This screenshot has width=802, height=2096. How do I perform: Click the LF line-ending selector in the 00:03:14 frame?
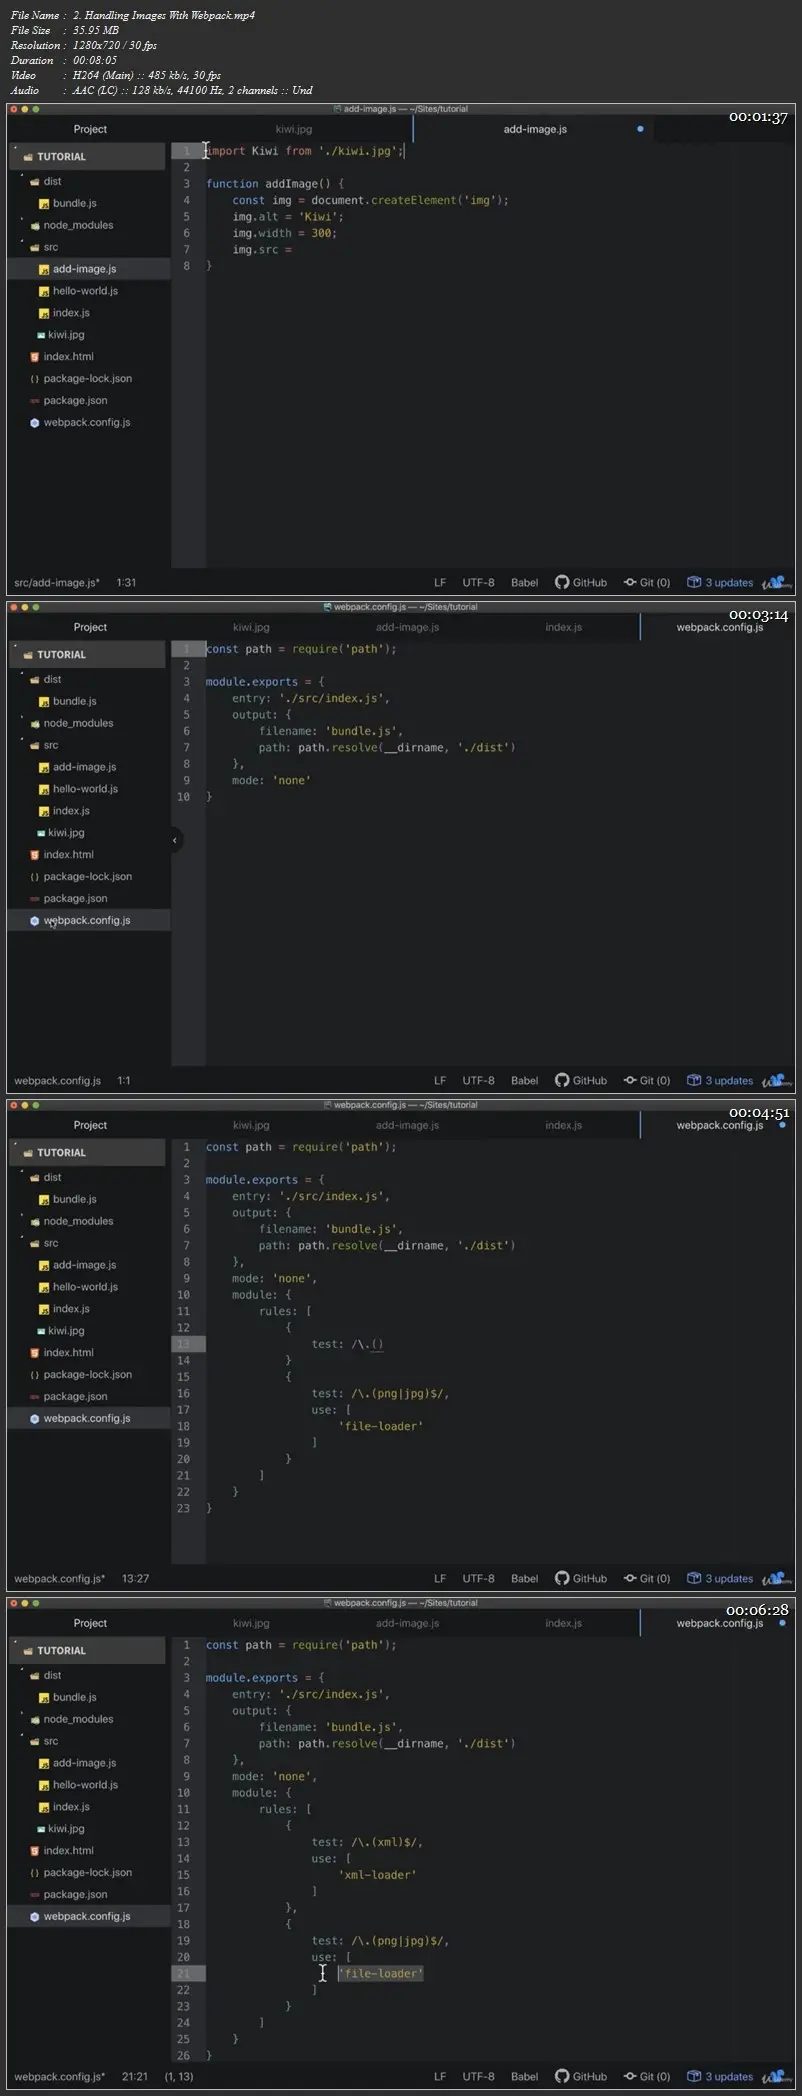tap(440, 1080)
